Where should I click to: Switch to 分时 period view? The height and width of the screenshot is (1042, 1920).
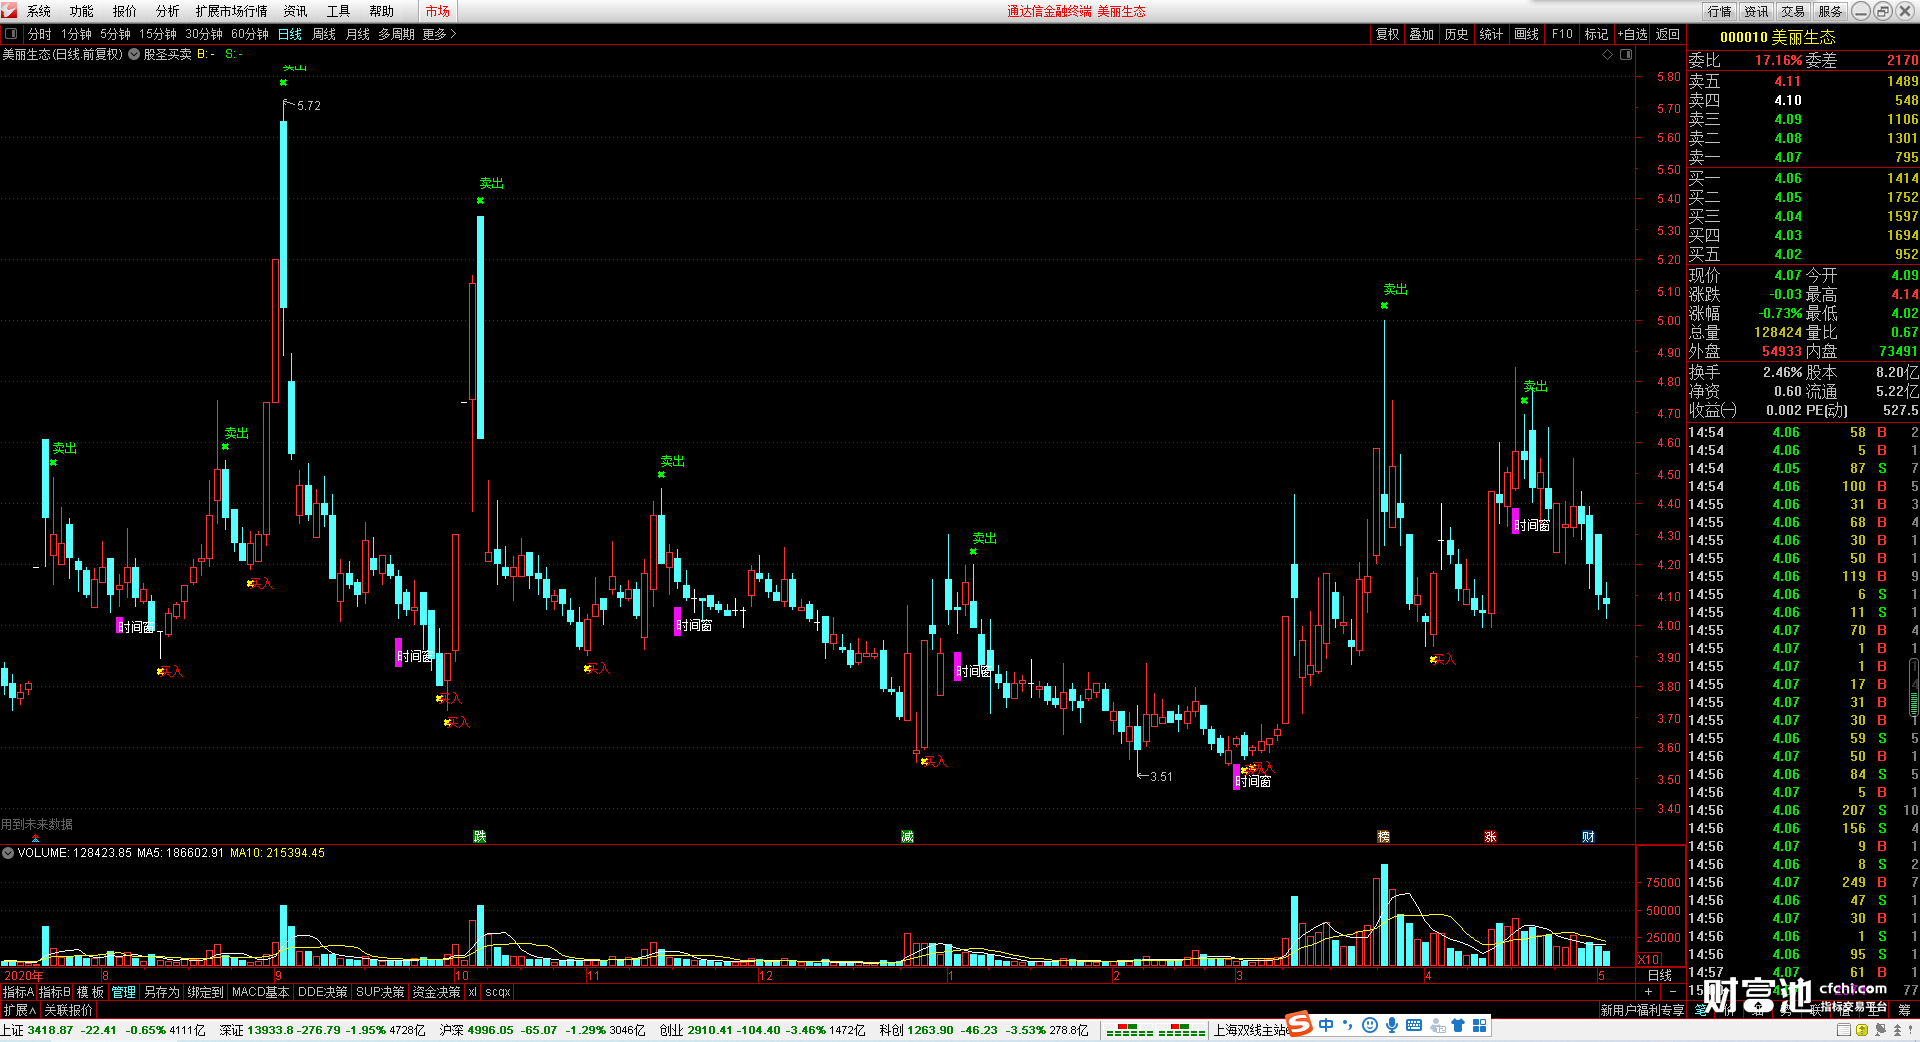pyautogui.click(x=40, y=34)
